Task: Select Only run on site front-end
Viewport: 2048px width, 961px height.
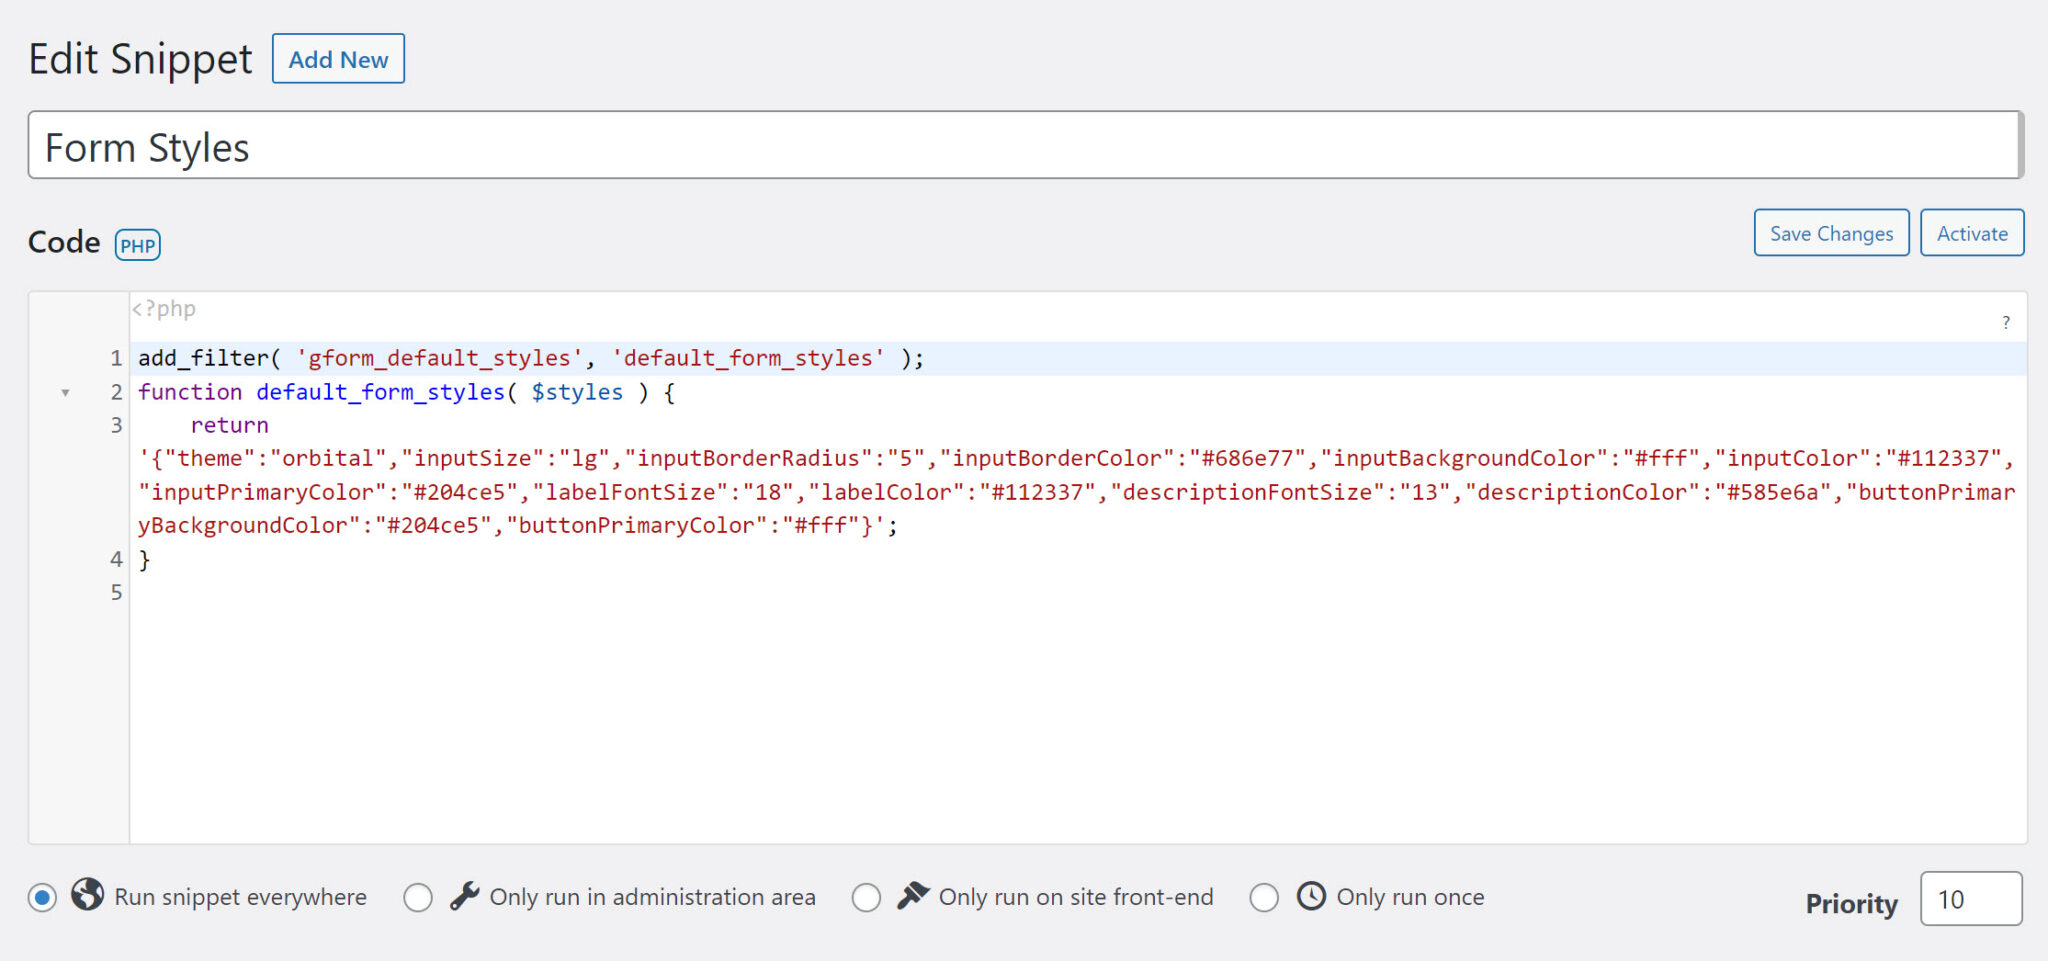Action: (866, 897)
